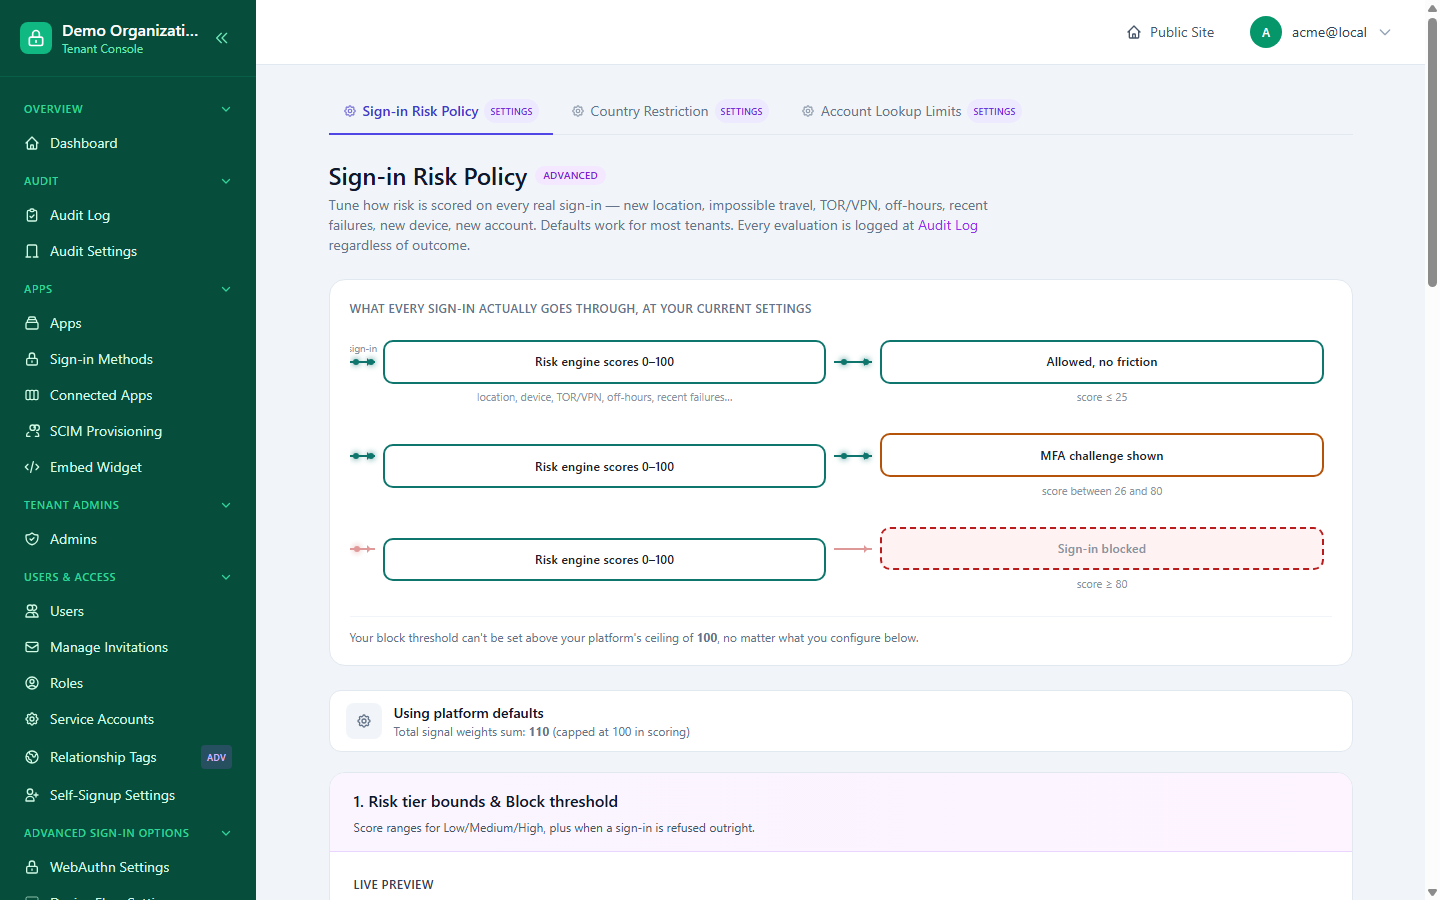Click the Self-Signup Settings user-plus icon
The image size is (1440, 900).
[x=32, y=795]
